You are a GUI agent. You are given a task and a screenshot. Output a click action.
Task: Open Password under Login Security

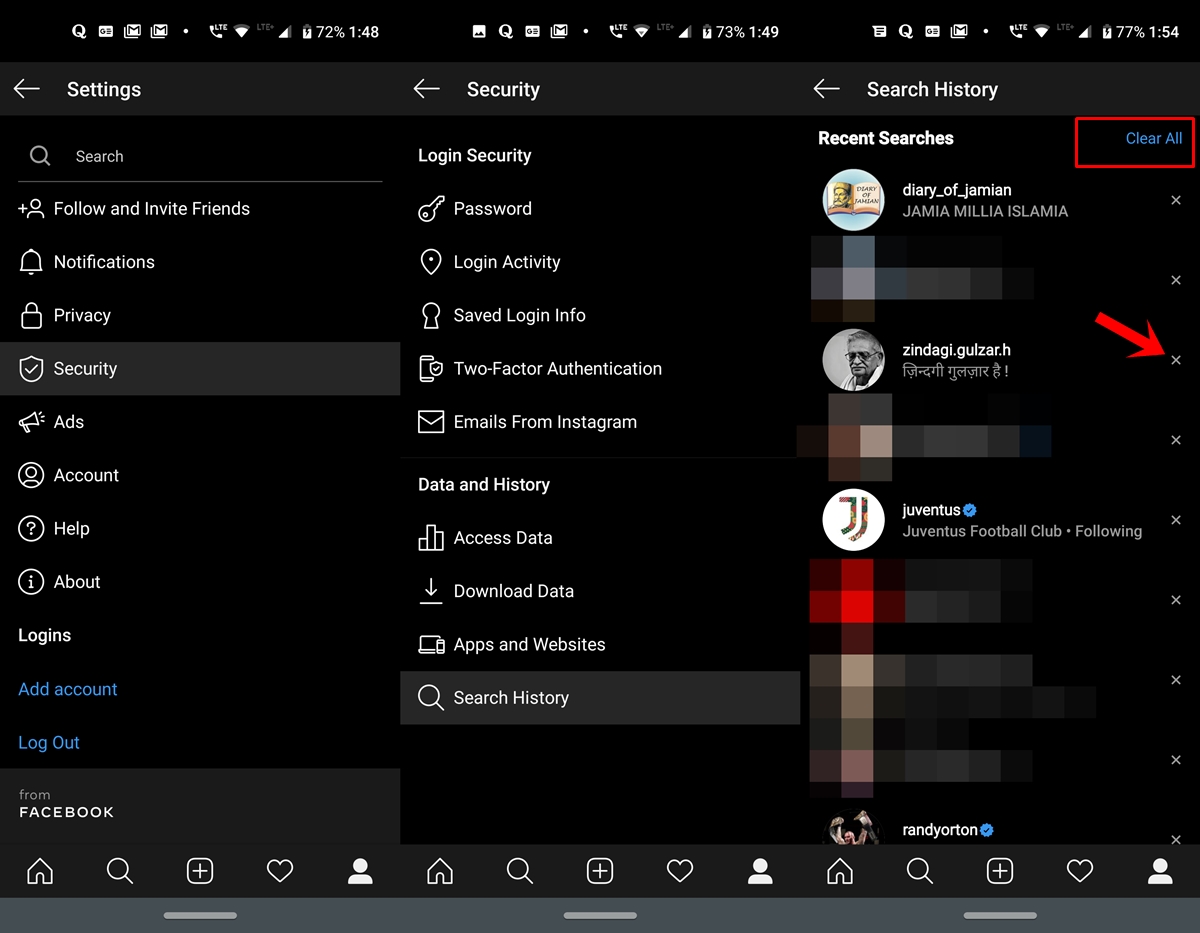600,209
